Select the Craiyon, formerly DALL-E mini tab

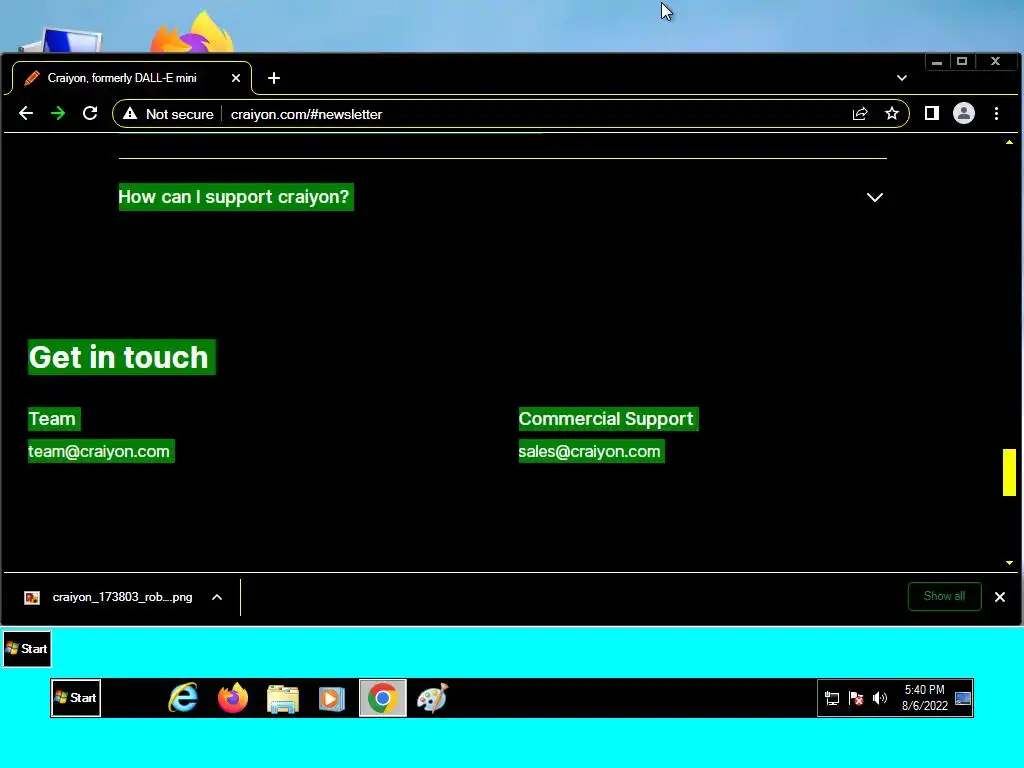(132, 78)
